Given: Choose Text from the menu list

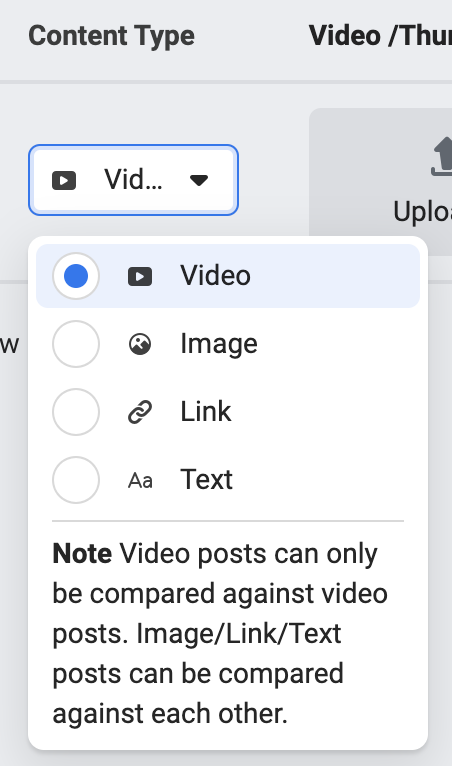Looking at the screenshot, I should point(228,480).
